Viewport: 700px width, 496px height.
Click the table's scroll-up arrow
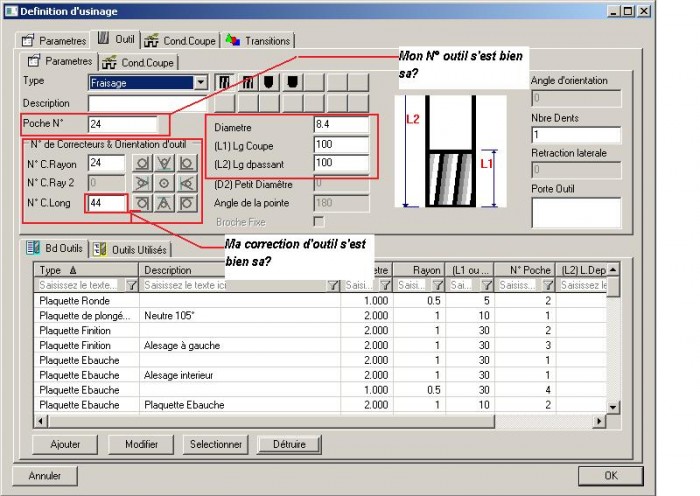click(x=613, y=270)
